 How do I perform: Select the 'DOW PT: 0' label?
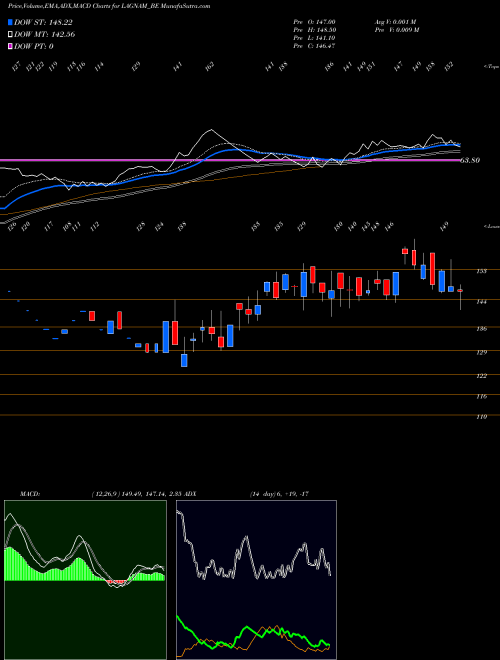(x=33, y=46)
